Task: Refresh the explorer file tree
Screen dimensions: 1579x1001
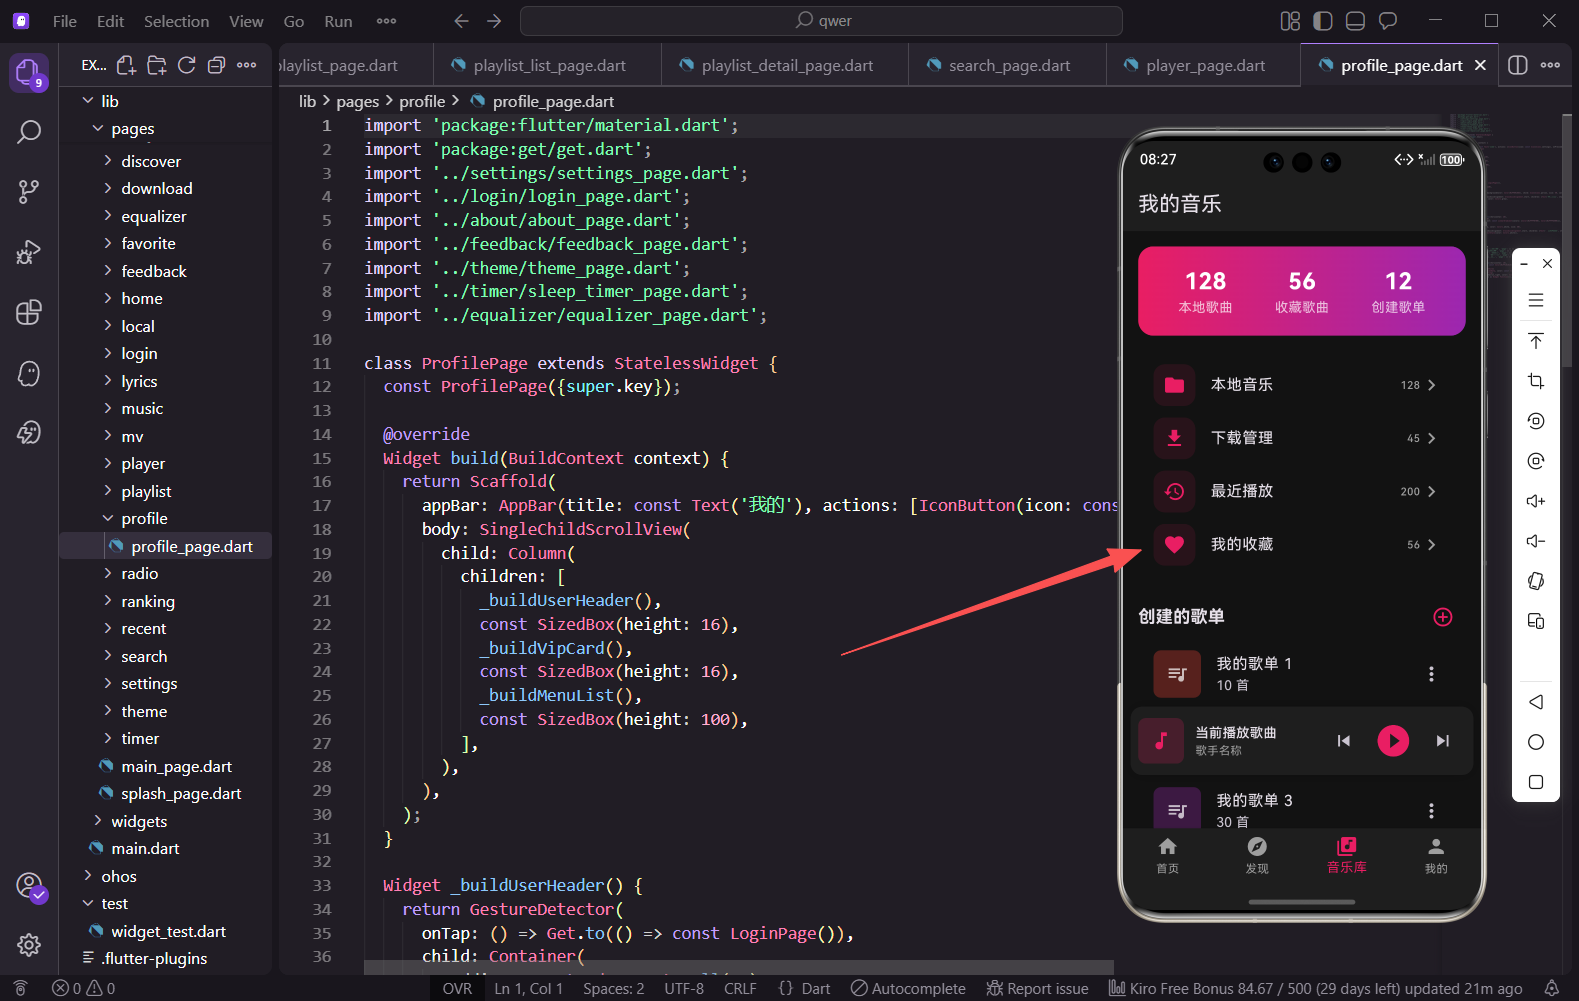Action: 186,65
